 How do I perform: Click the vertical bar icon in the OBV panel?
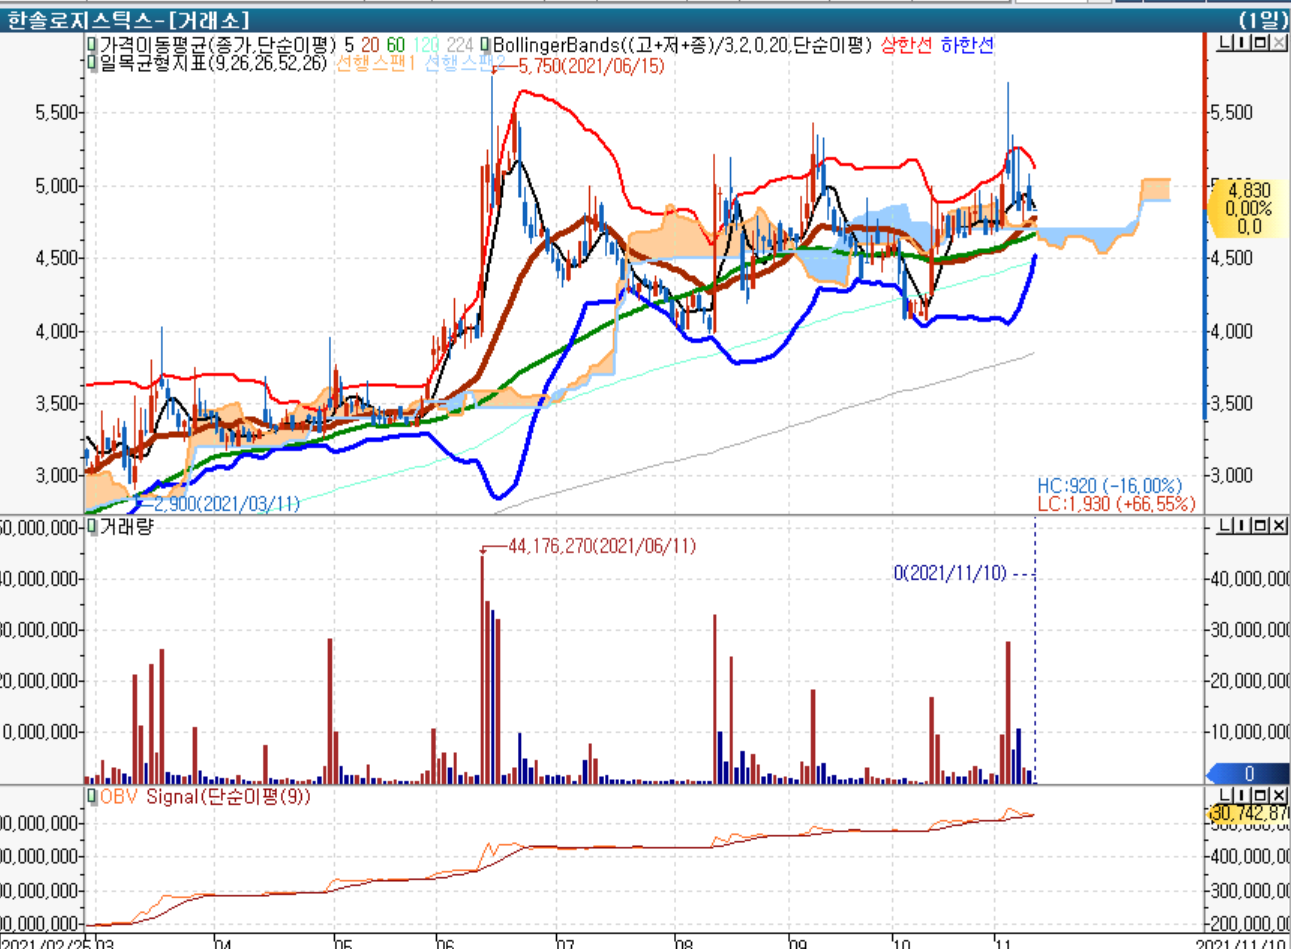pyautogui.click(x=1243, y=795)
